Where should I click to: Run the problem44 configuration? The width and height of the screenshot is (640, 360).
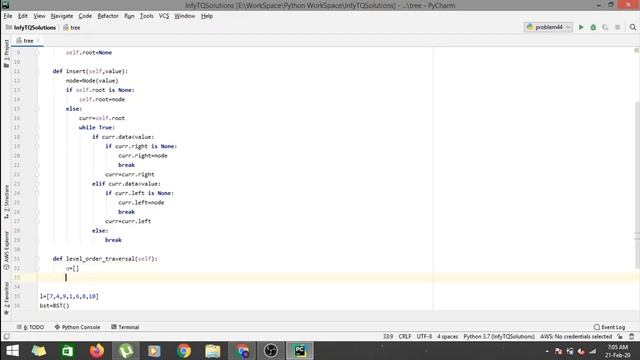pos(581,27)
